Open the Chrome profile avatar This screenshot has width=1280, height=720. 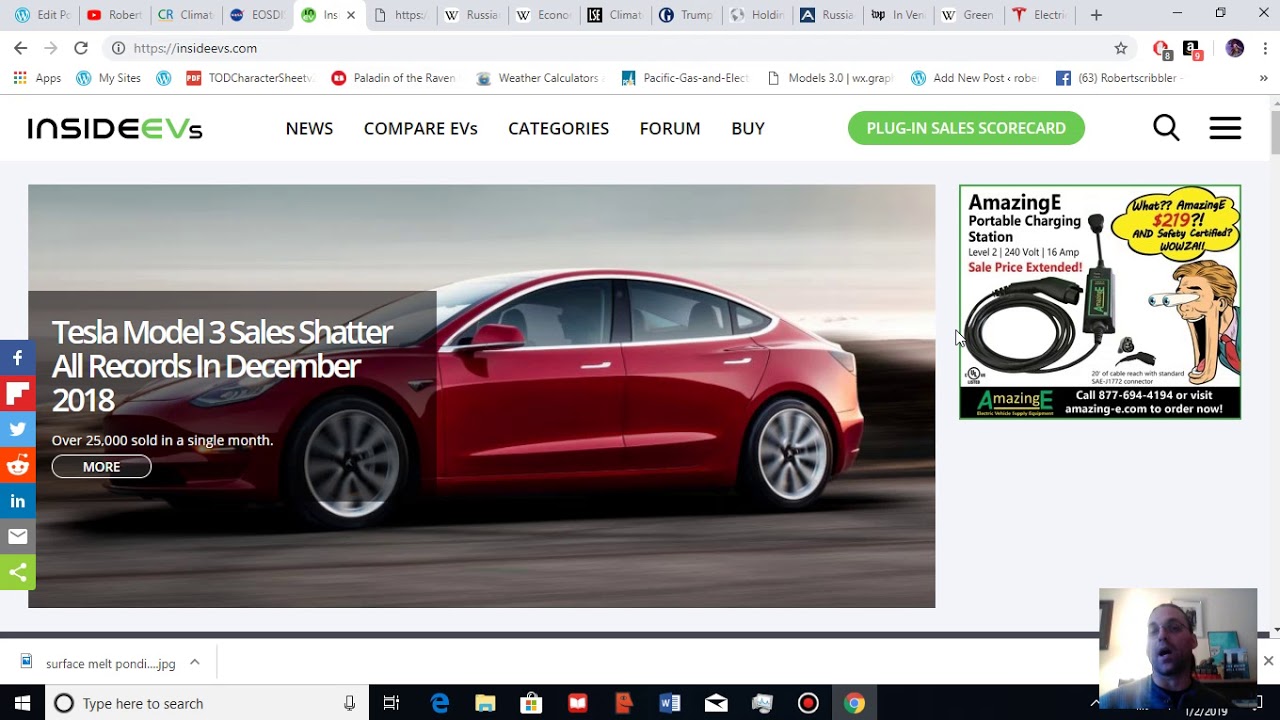click(x=1234, y=48)
